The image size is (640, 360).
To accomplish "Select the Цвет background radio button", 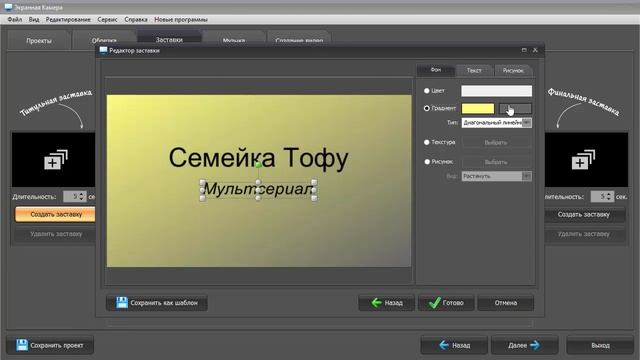I will tap(427, 91).
